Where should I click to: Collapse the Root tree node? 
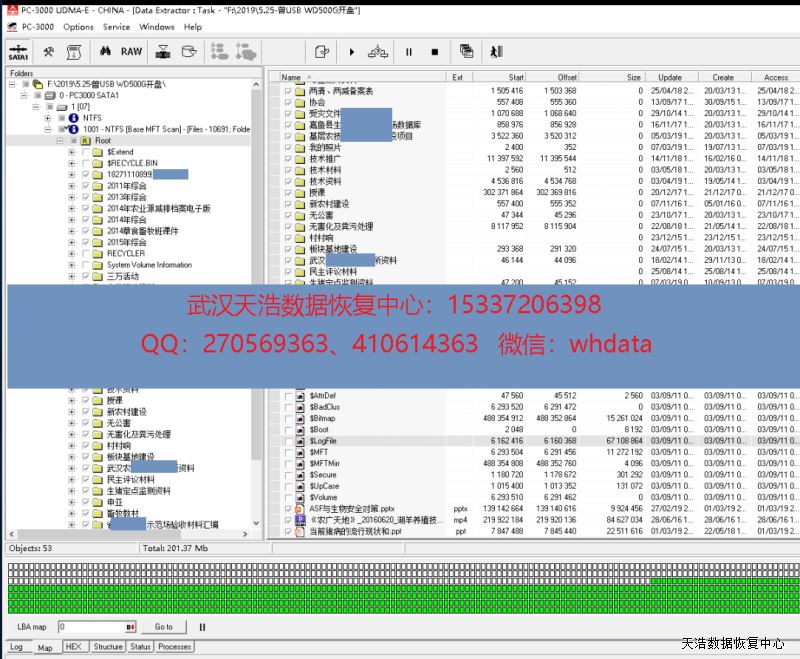point(59,141)
